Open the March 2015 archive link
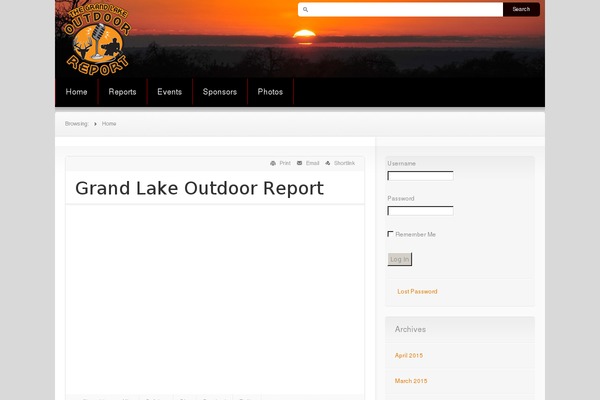 pos(411,381)
